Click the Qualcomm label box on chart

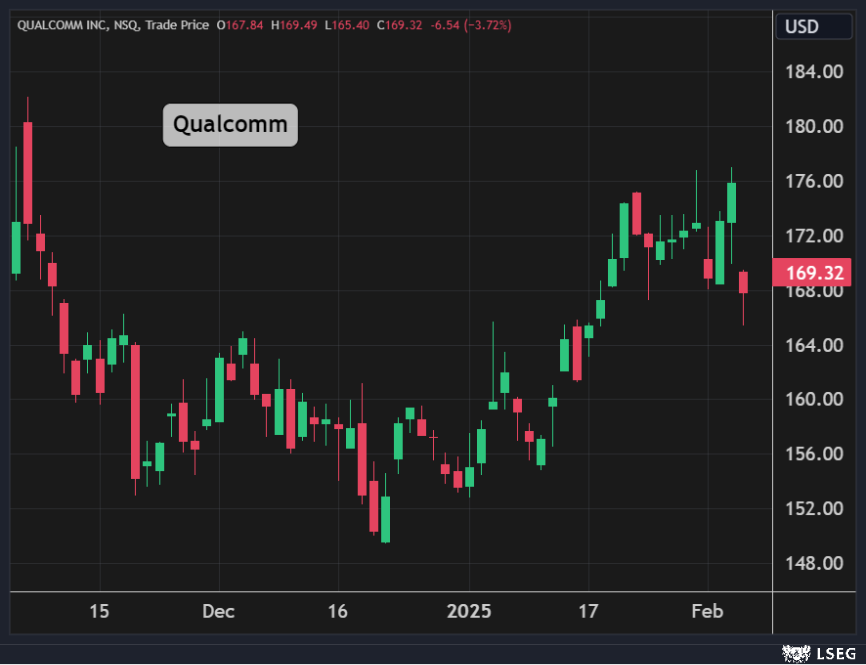(x=230, y=125)
